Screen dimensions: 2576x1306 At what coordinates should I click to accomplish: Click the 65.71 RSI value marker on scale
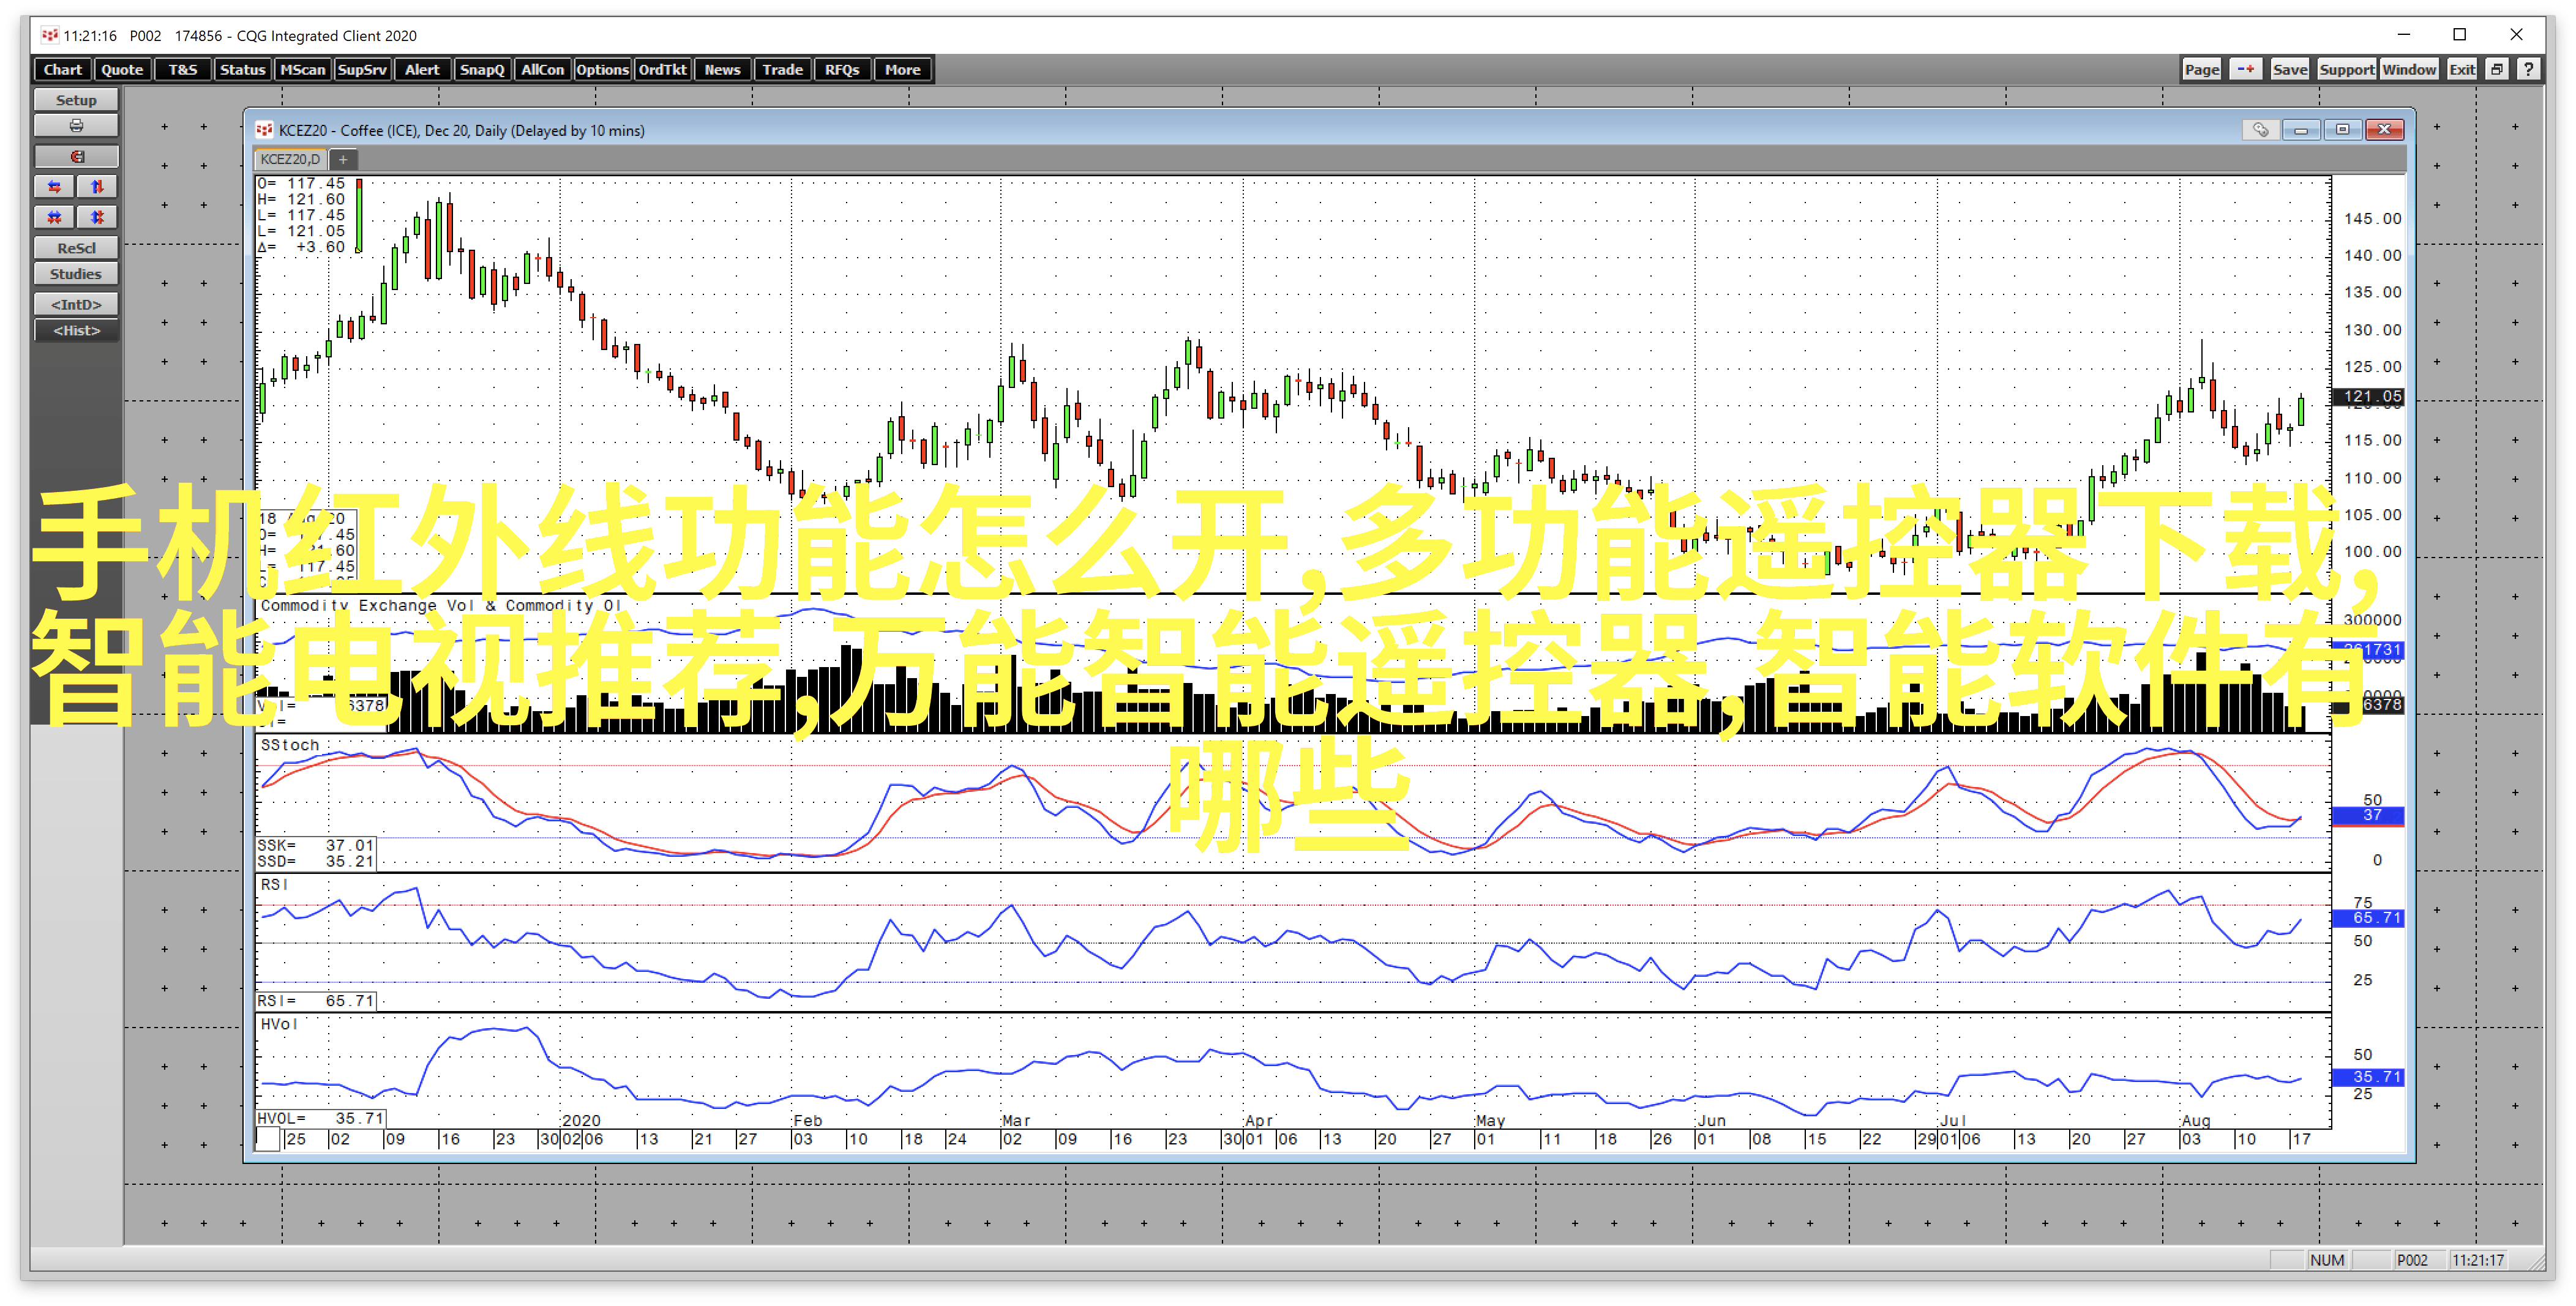[2368, 917]
